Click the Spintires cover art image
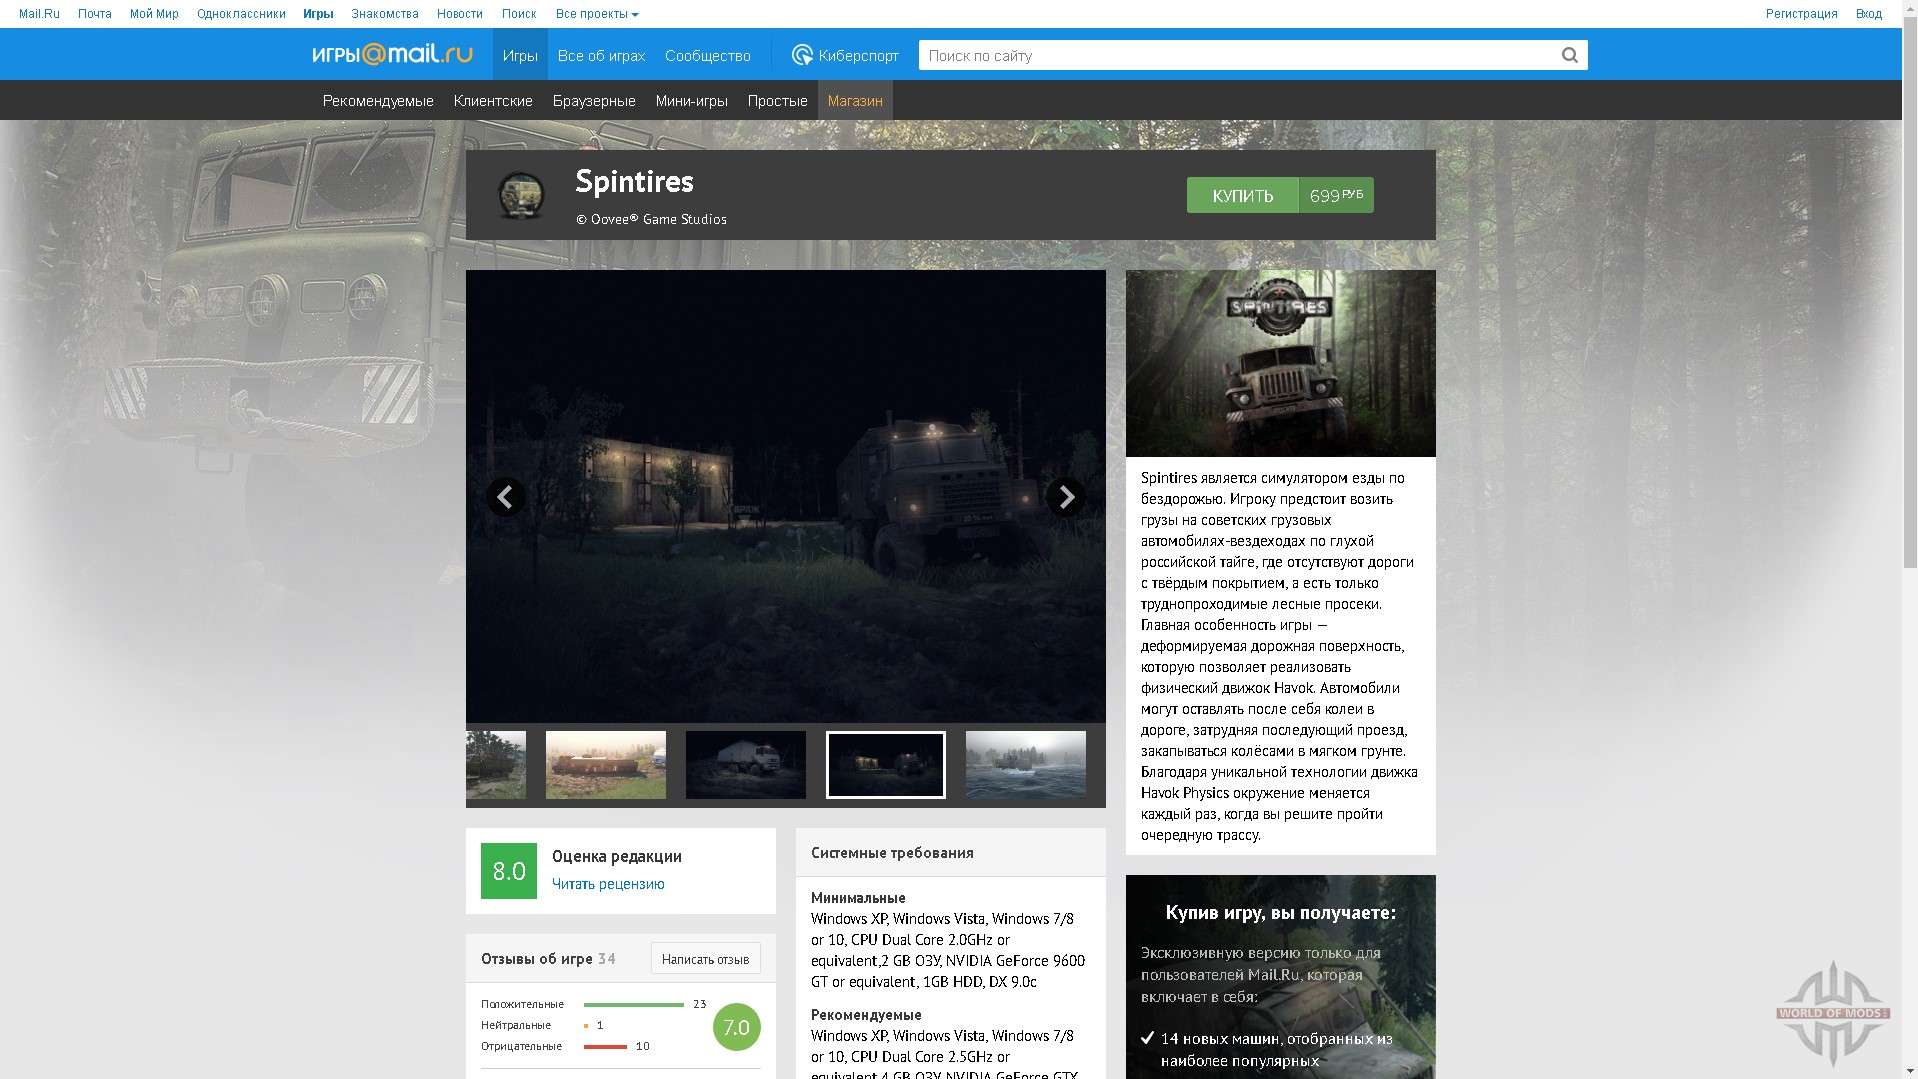 click(x=1280, y=363)
